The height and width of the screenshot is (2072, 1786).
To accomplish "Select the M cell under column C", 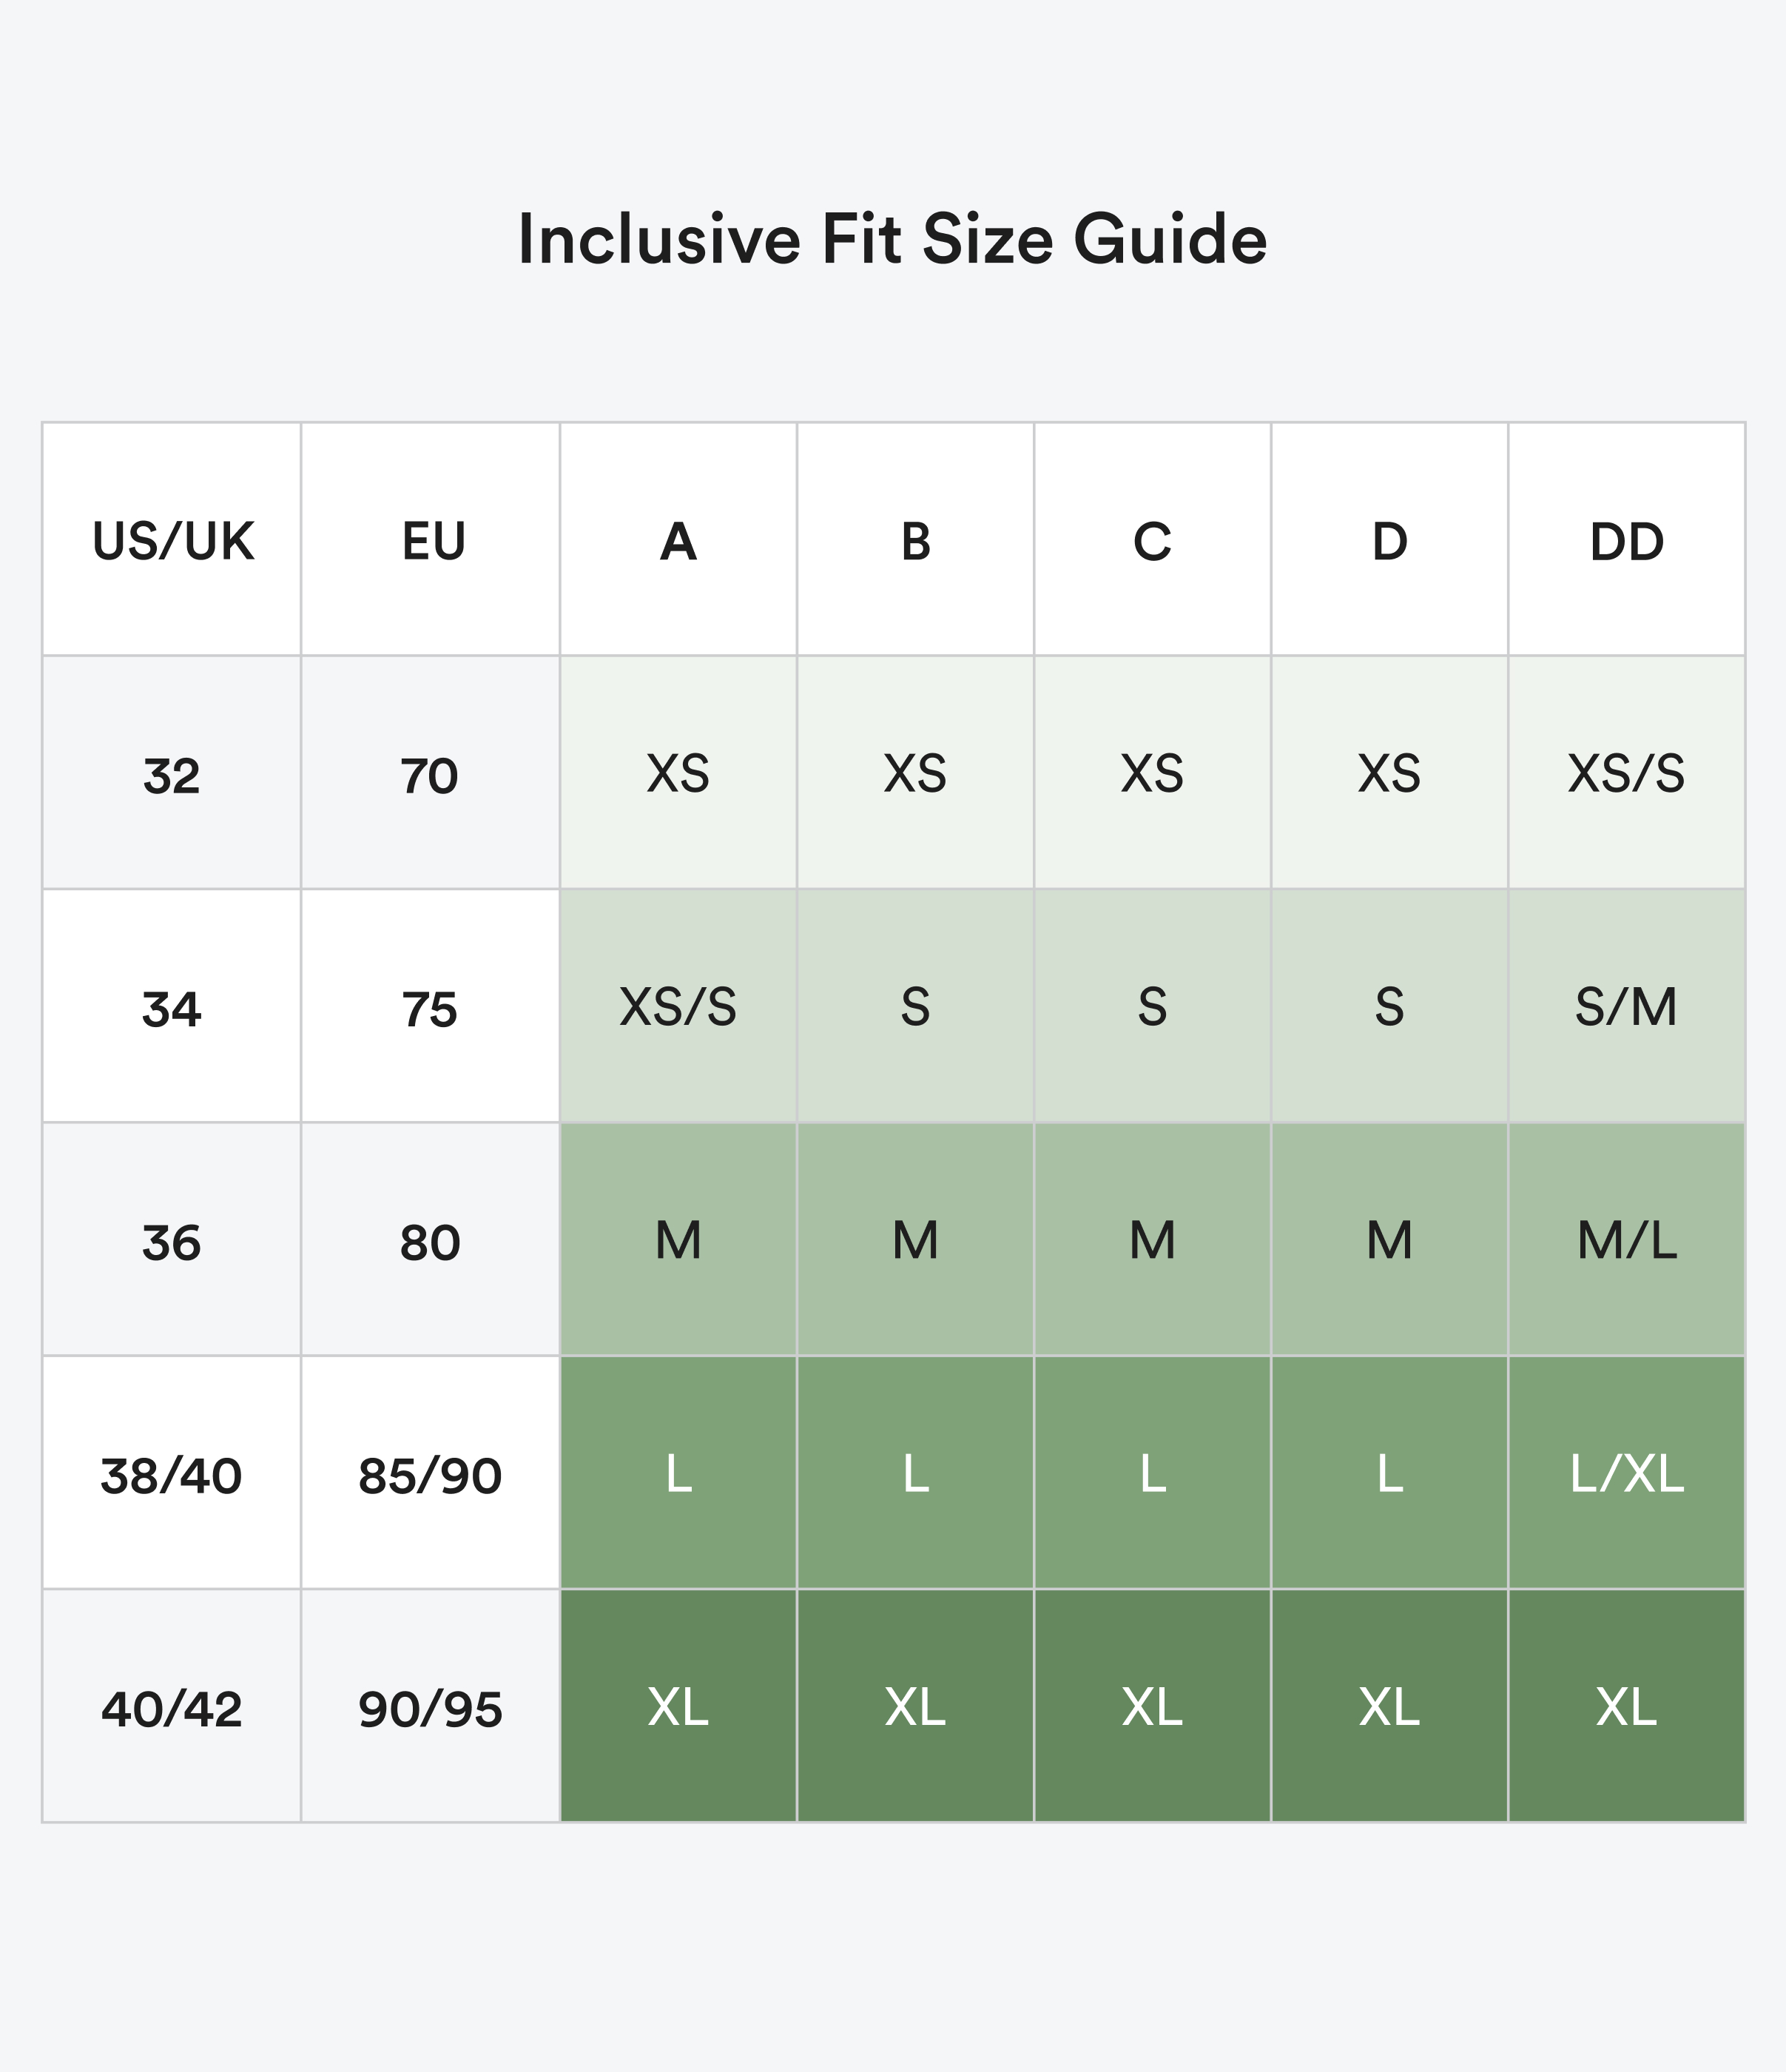I will pyautogui.click(x=1153, y=1240).
